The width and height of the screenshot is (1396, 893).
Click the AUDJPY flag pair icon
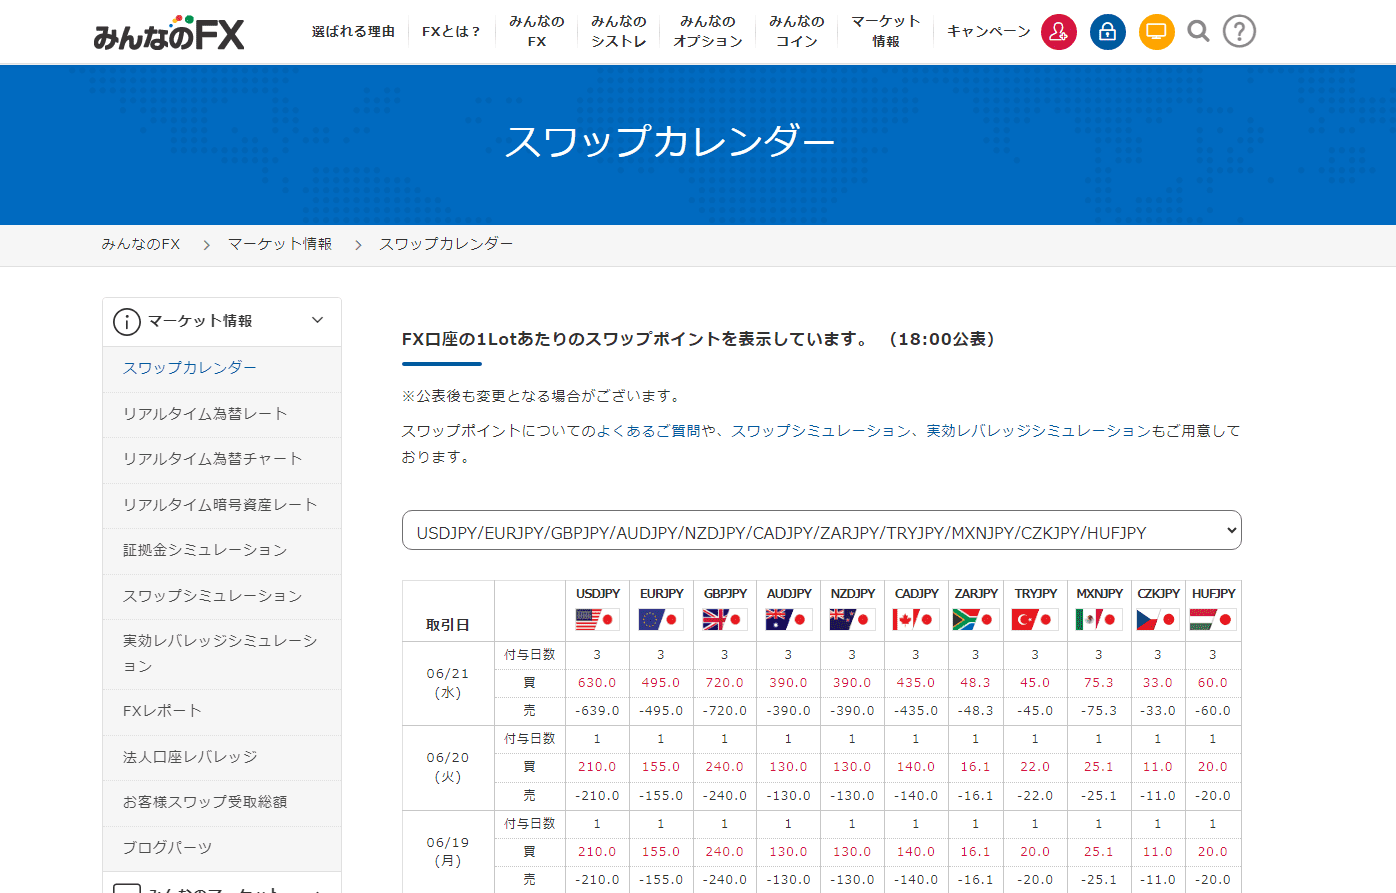[x=789, y=619]
